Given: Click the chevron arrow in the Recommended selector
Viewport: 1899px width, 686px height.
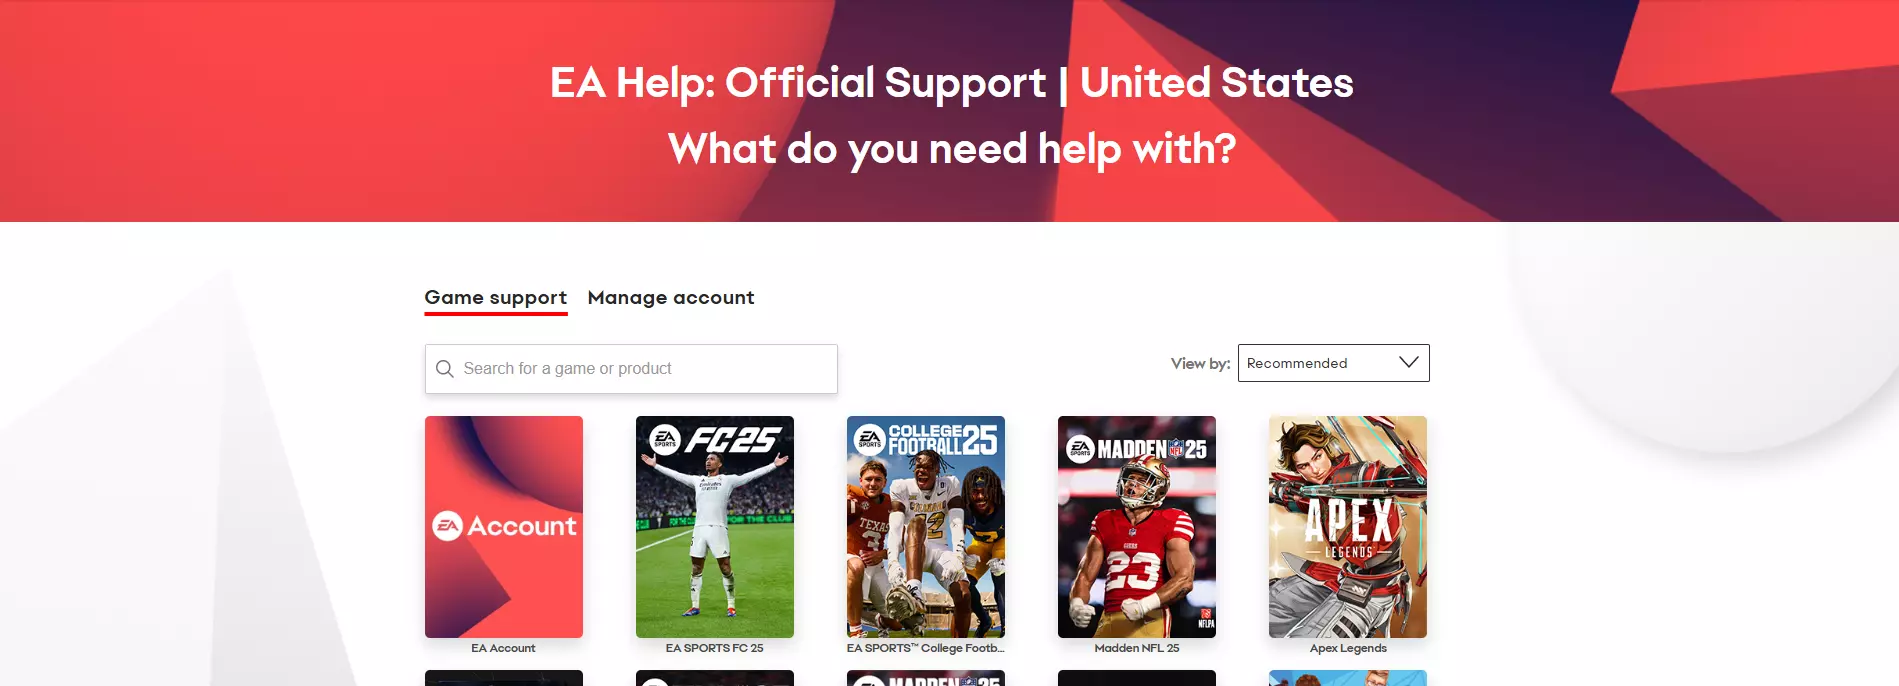Looking at the screenshot, I should 1409,362.
